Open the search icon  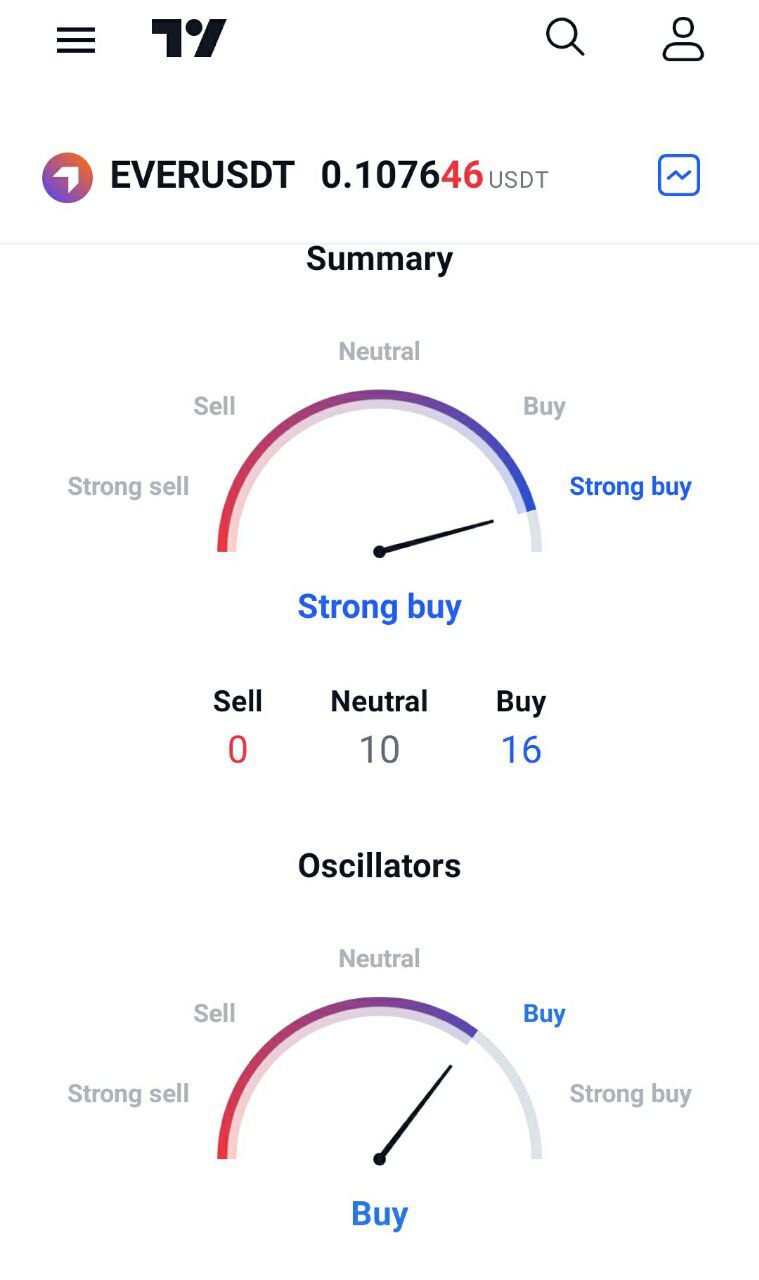click(x=565, y=39)
